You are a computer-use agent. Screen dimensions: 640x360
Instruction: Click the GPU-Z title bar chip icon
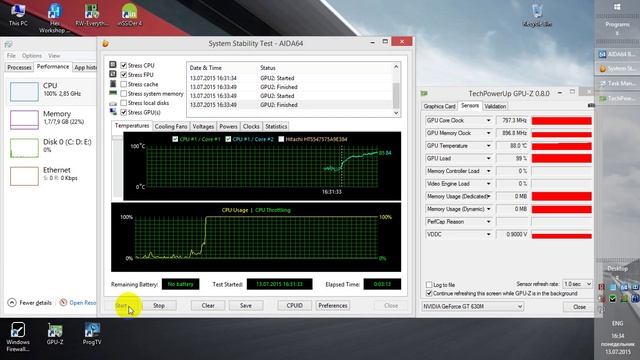click(x=424, y=93)
